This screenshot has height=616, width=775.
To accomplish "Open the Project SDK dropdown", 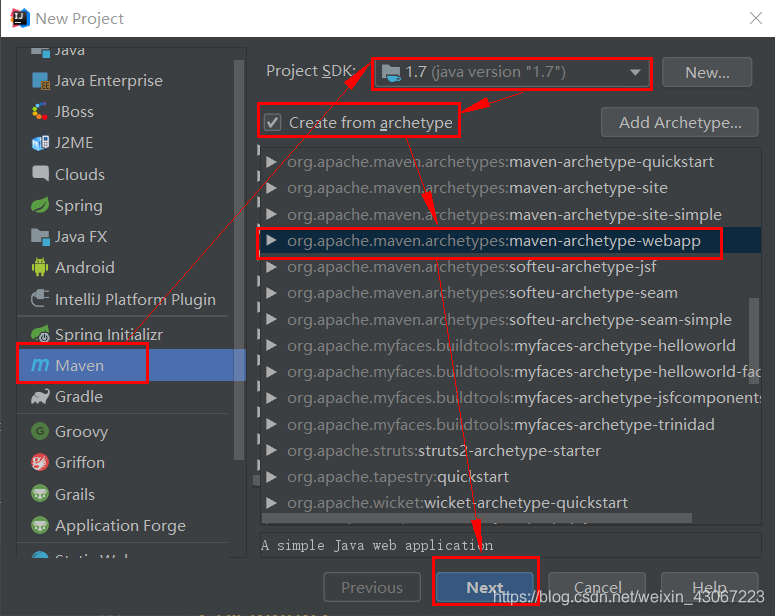I will pos(512,73).
